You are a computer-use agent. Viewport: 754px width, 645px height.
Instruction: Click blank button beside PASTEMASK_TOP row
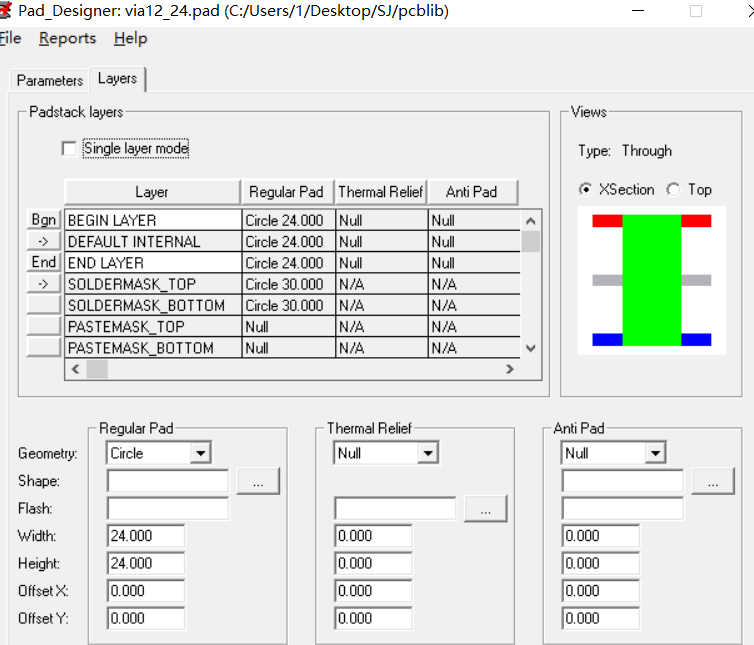coord(44,326)
